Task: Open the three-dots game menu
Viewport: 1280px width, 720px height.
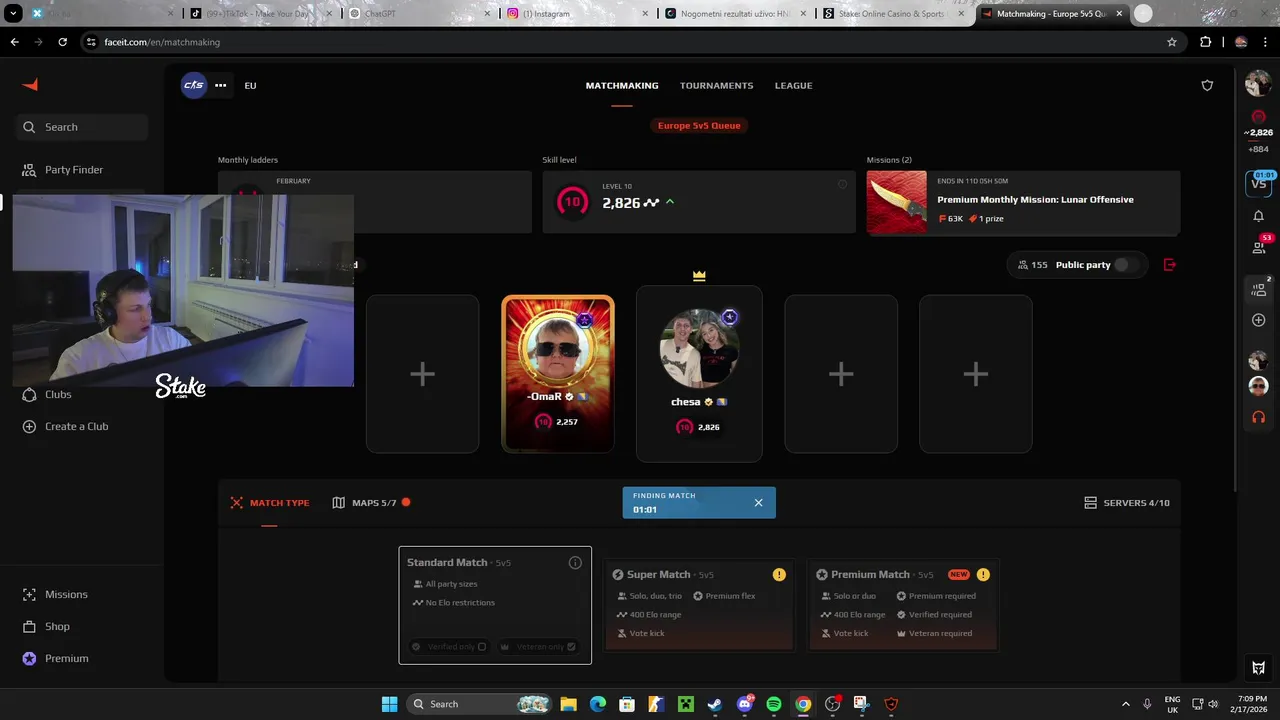Action: point(220,85)
